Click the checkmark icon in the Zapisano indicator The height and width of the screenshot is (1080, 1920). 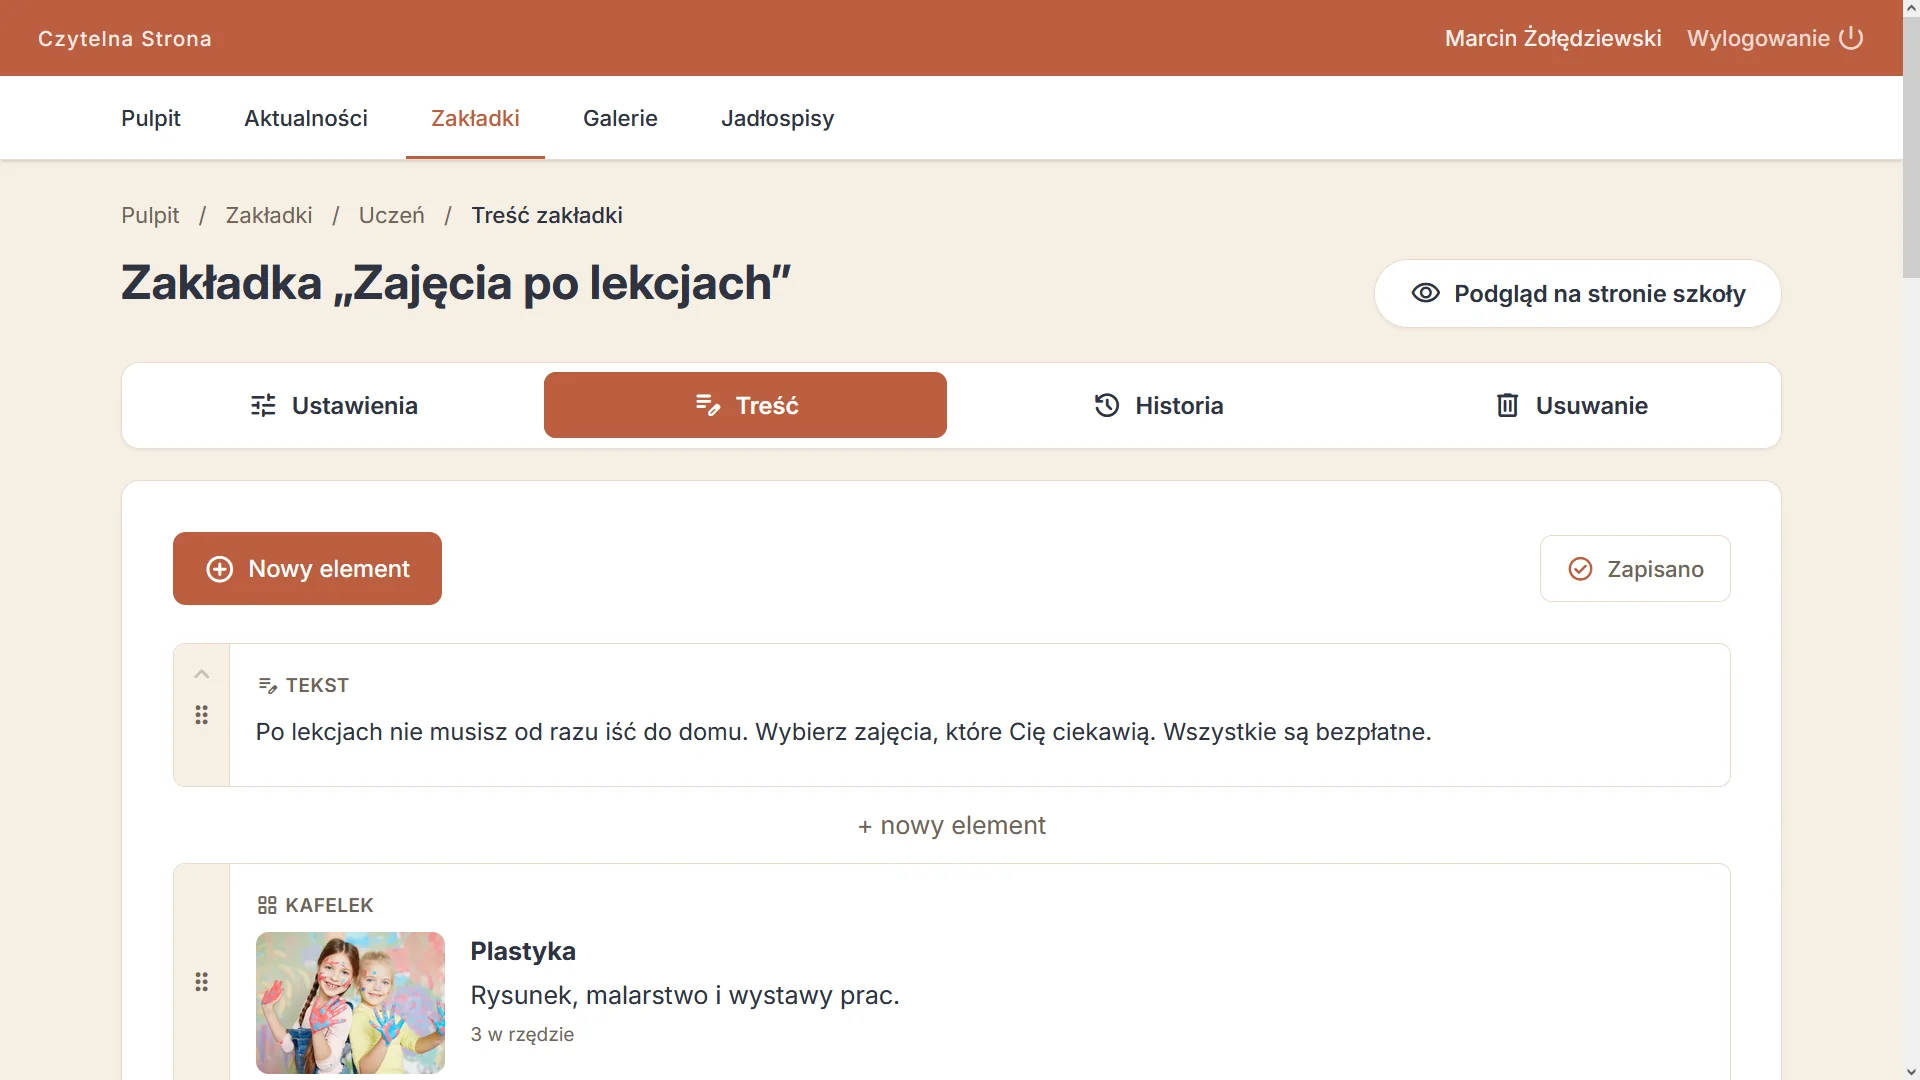coord(1580,569)
